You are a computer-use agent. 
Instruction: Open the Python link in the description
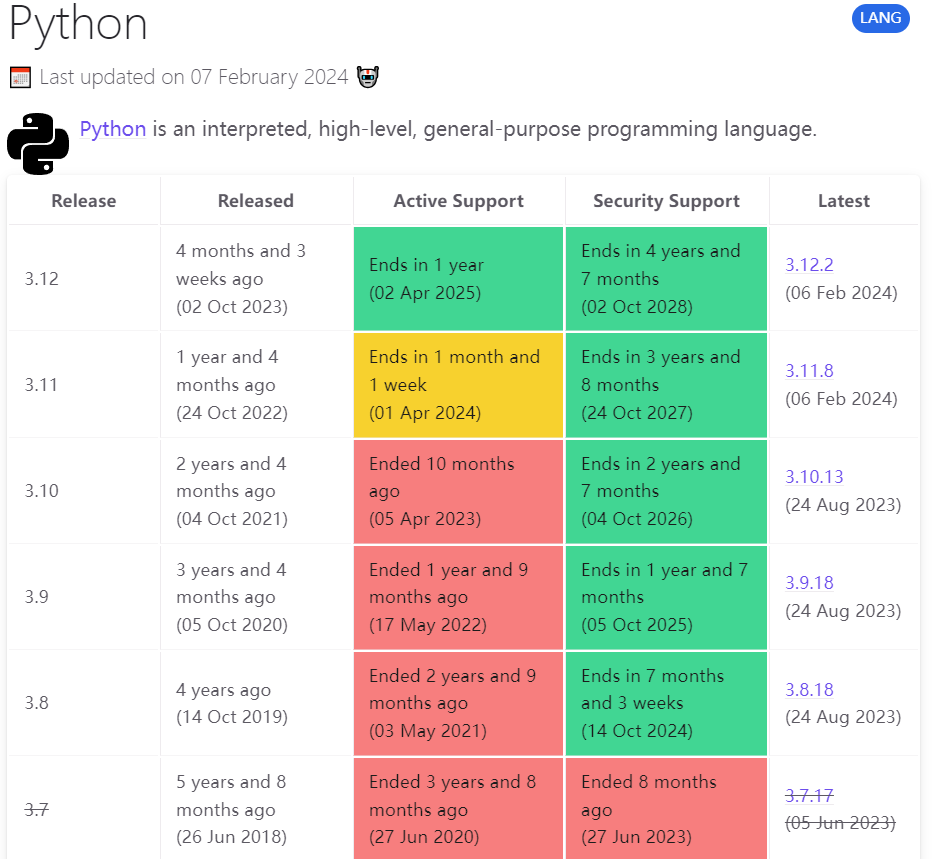[113, 129]
